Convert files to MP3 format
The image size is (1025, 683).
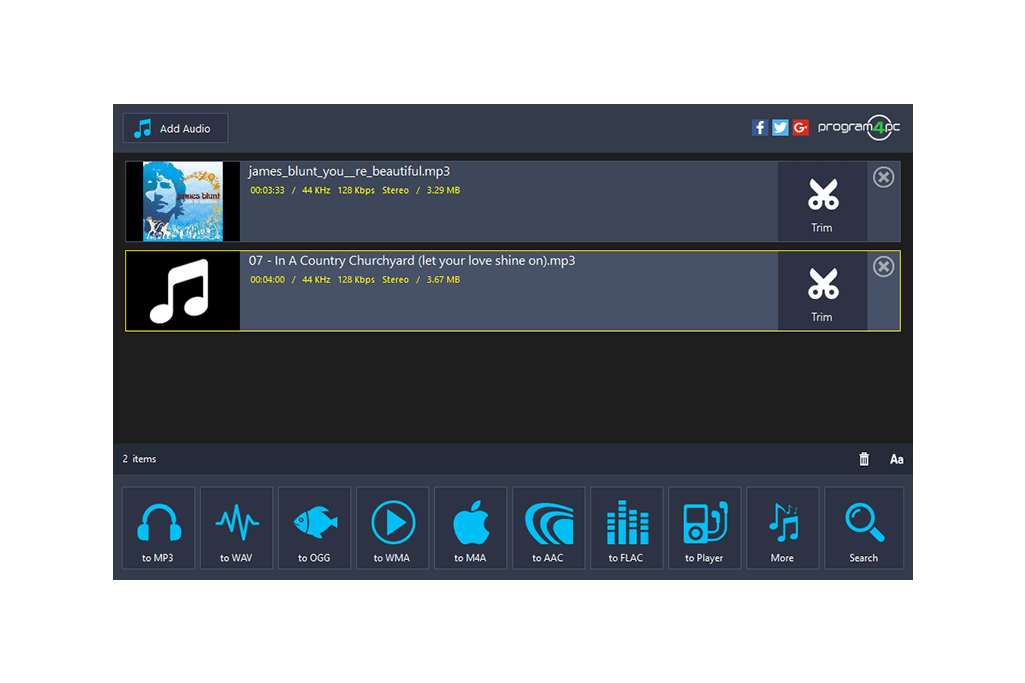pos(158,528)
